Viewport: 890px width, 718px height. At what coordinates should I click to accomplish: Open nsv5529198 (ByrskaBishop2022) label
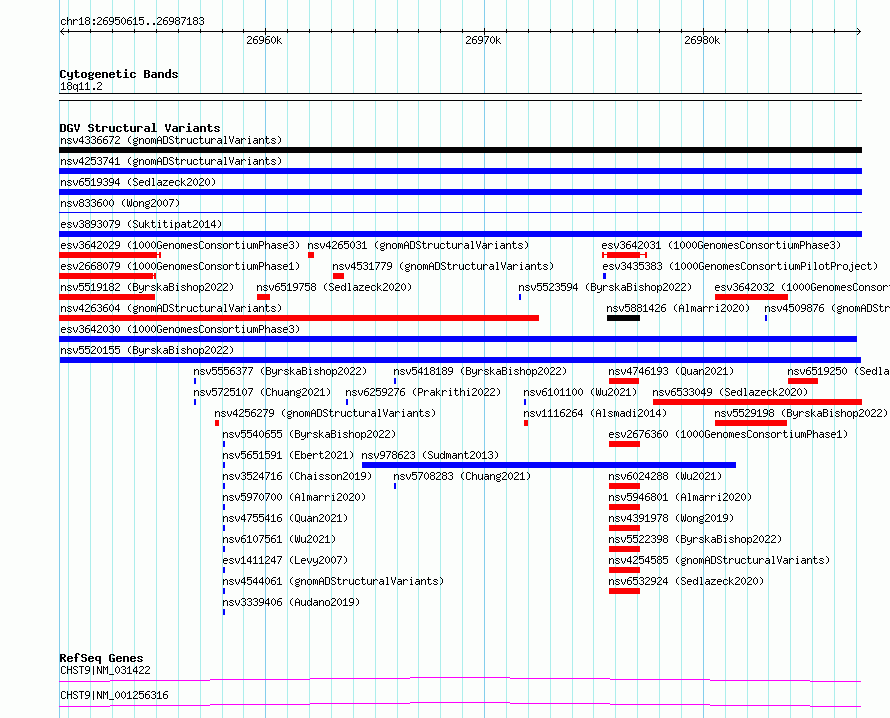(801, 413)
